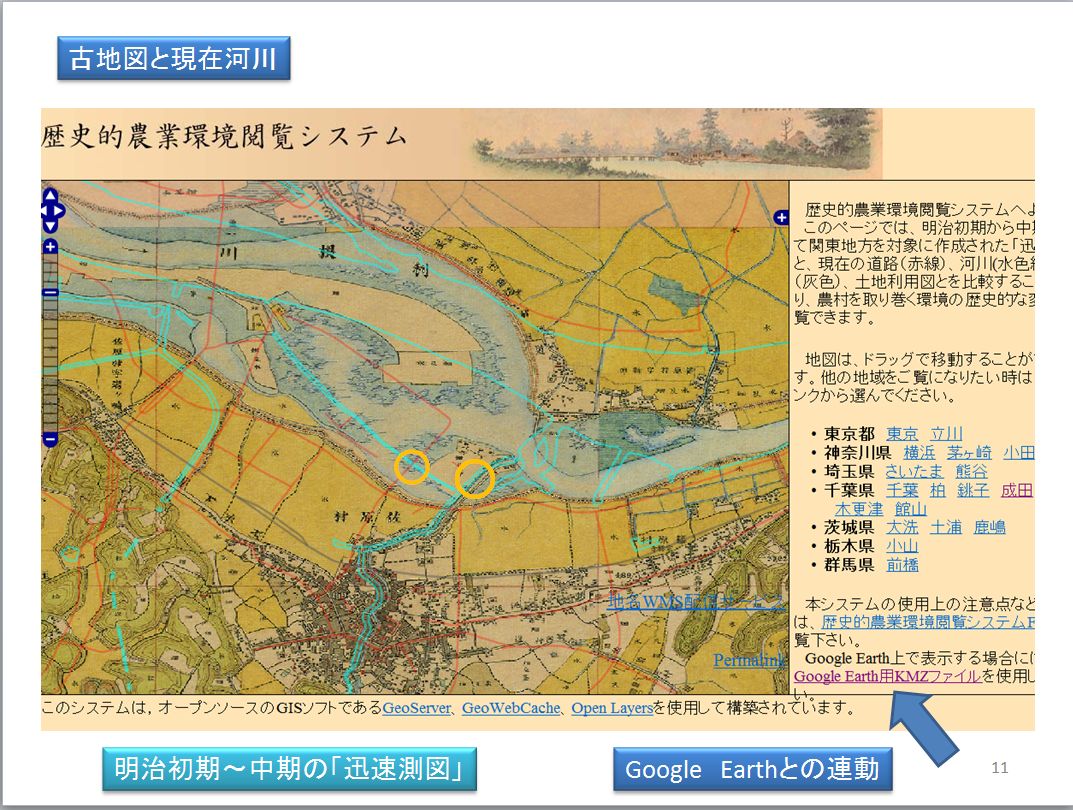The height and width of the screenshot is (810, 1073).
Task: Click the smaller orange circle marker on the map
Action: [x=412, y=467]
